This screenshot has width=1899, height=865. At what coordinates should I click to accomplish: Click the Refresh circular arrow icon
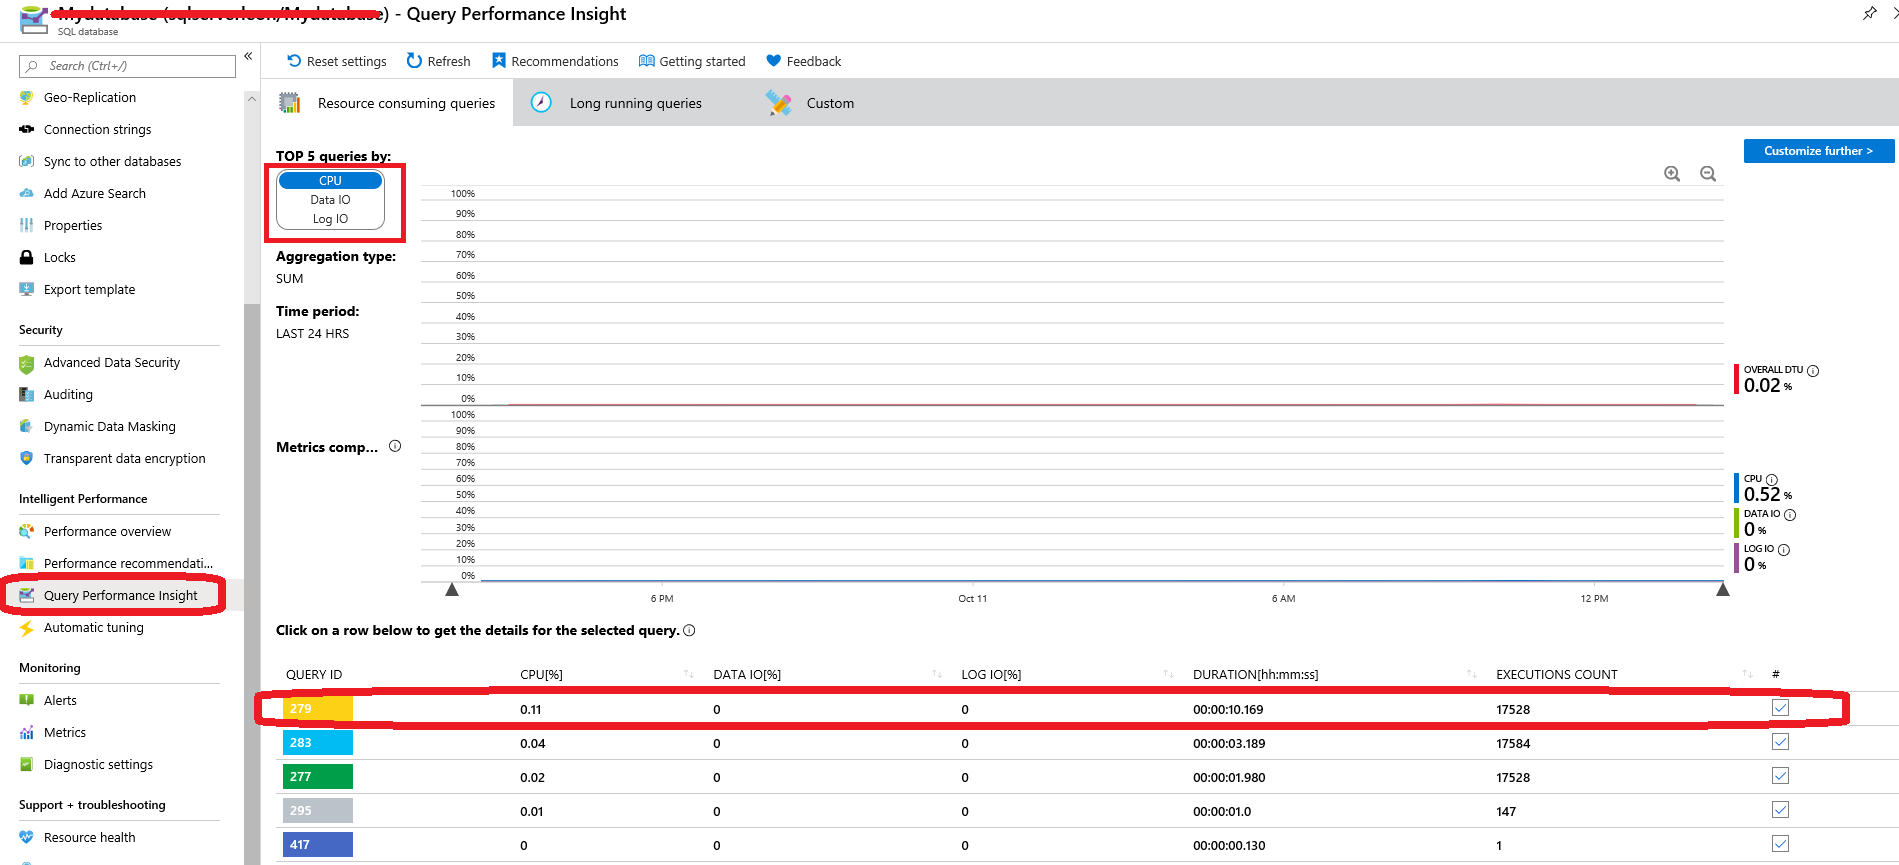point(414,61)
